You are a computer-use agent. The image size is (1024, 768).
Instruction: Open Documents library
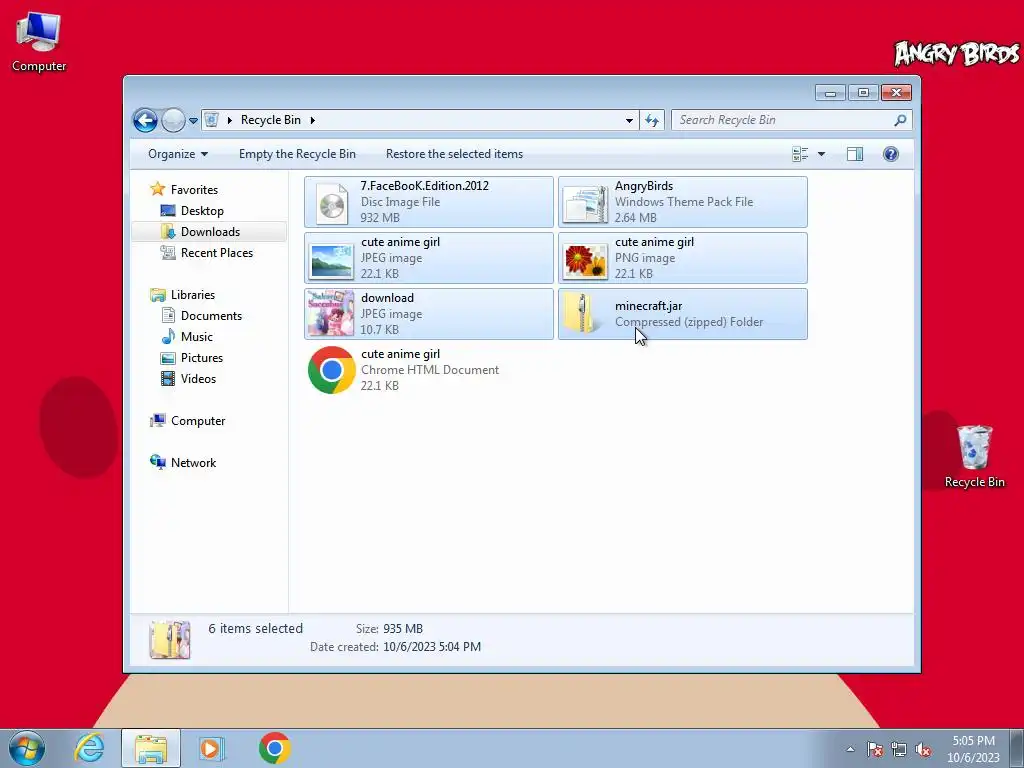211,316
